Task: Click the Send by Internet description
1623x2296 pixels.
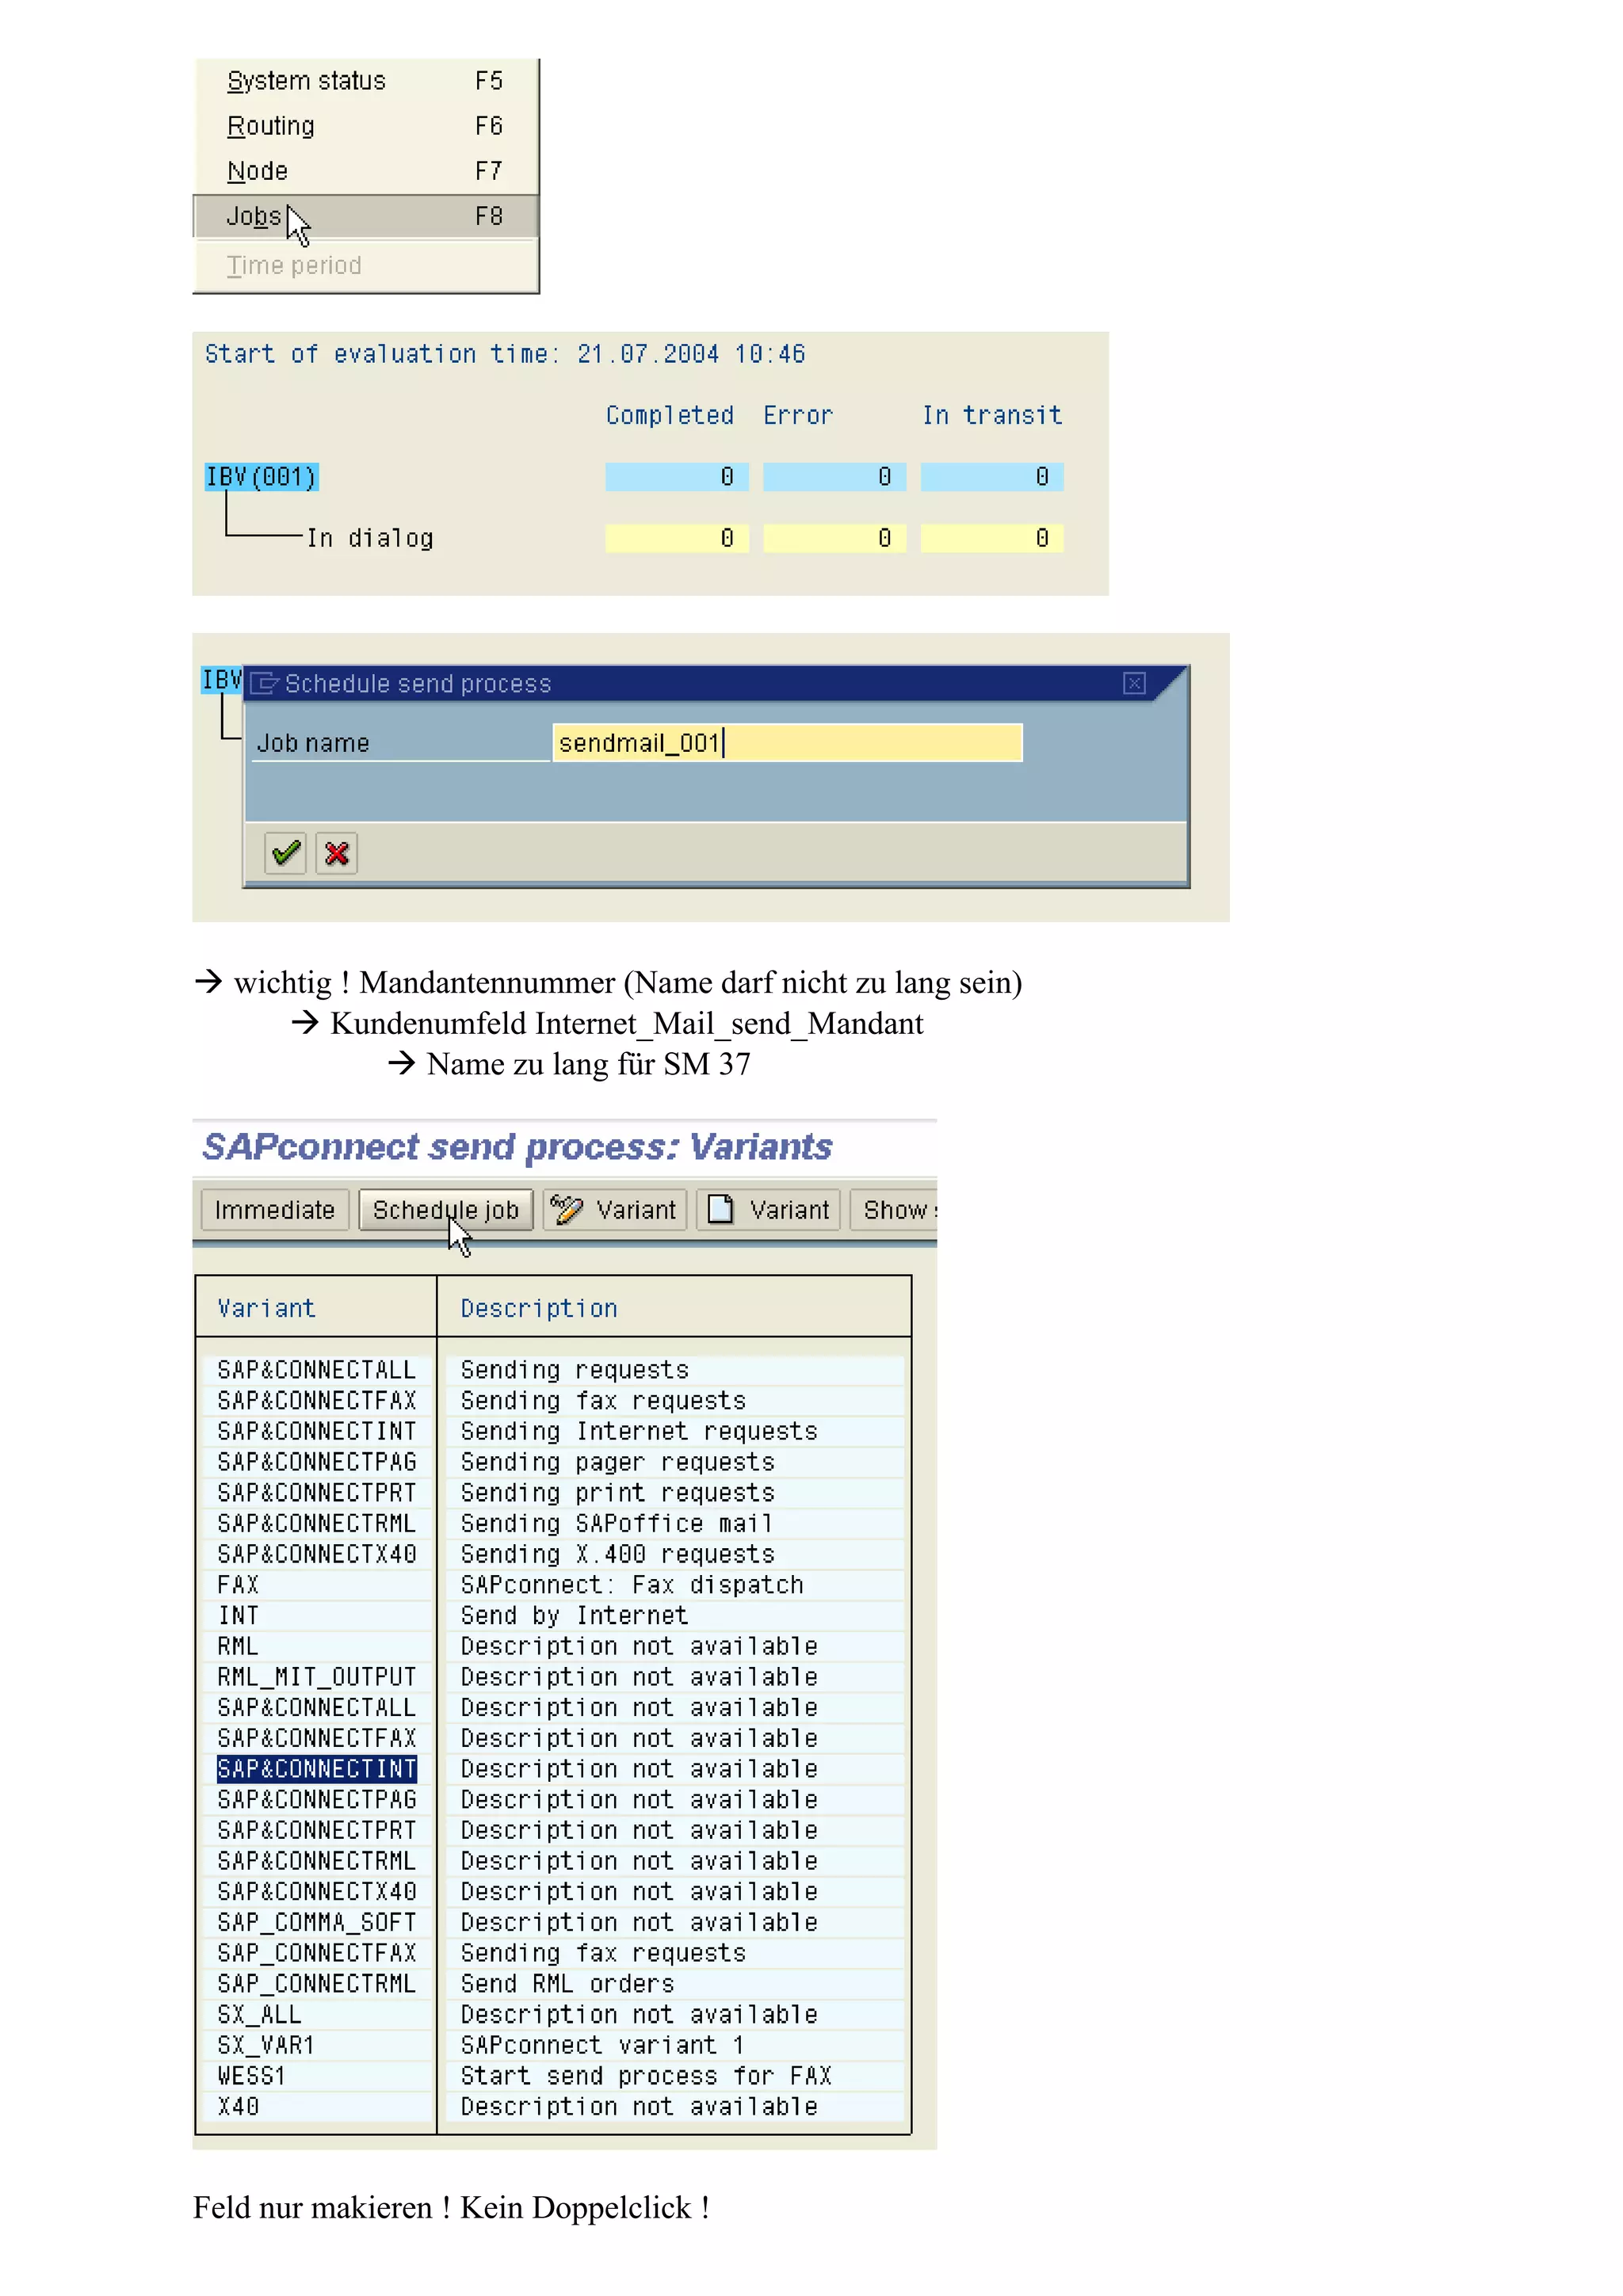Action: (x=574, y=1616)
